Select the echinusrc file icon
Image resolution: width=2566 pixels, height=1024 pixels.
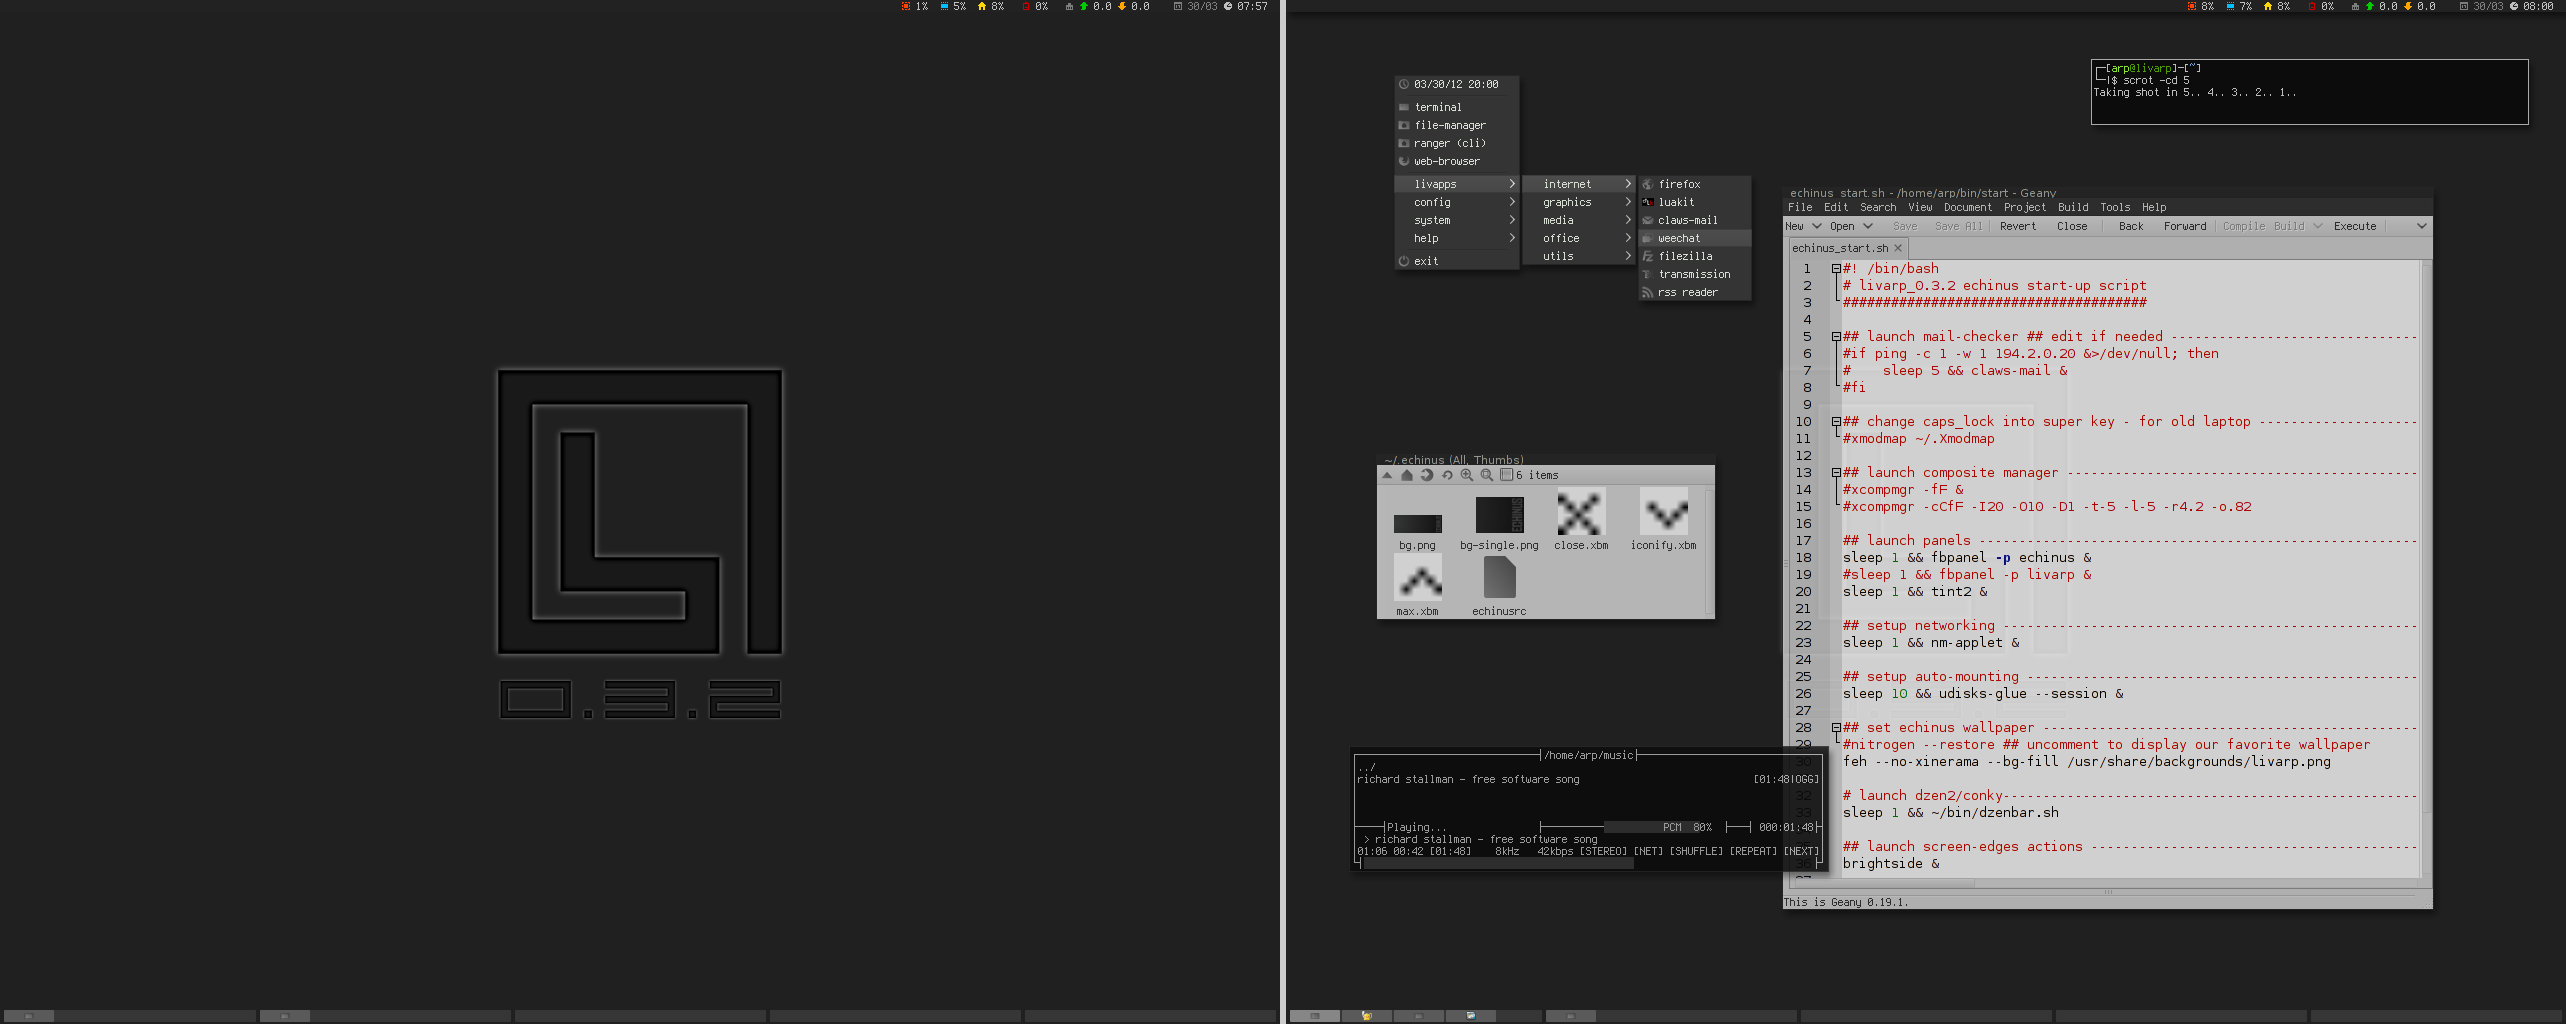click(1499, 578)
